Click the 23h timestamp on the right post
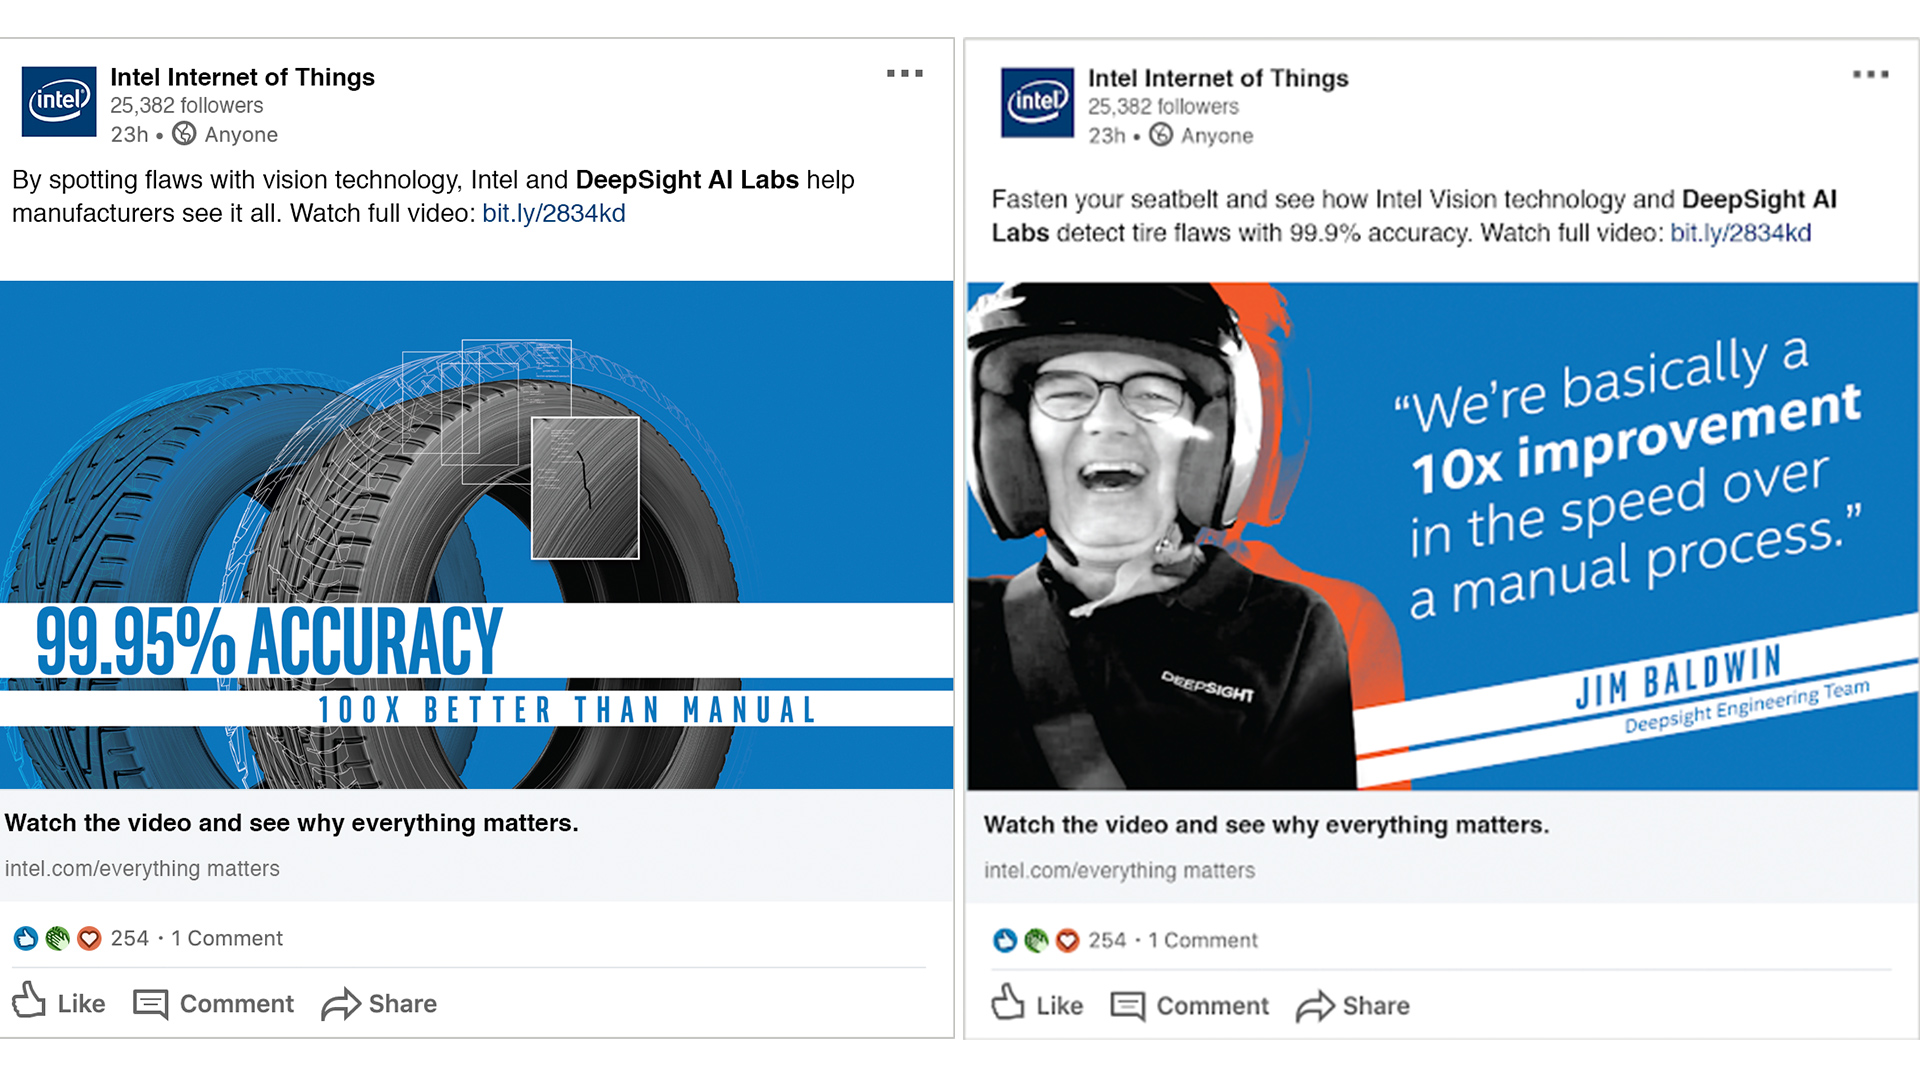Image resolution: width=1920 pixels, height=1080 pixels. tap(1107, 135)
